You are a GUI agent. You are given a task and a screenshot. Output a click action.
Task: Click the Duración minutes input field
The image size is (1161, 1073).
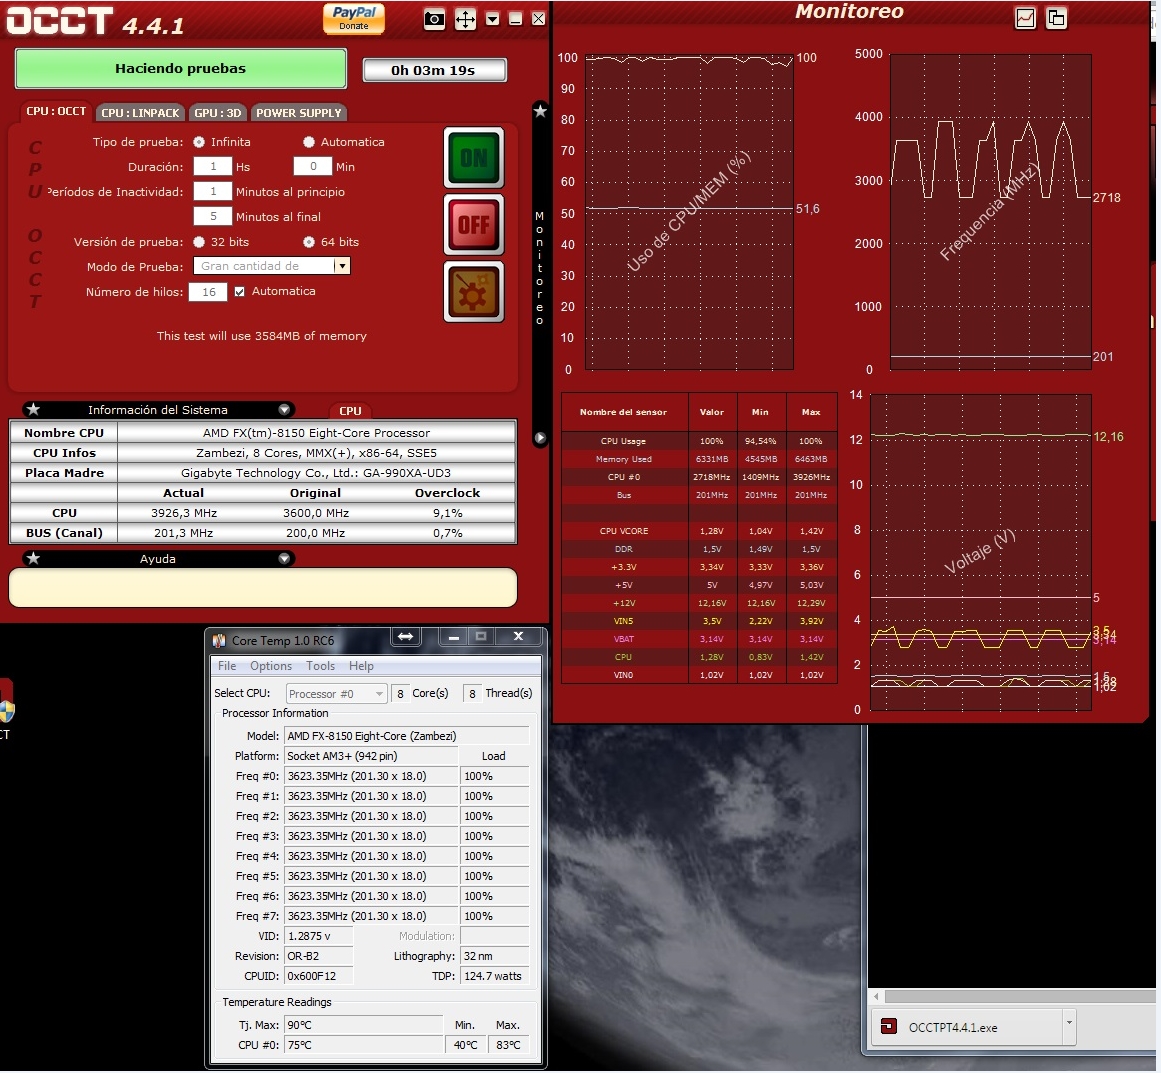click(x=312, y=167)
